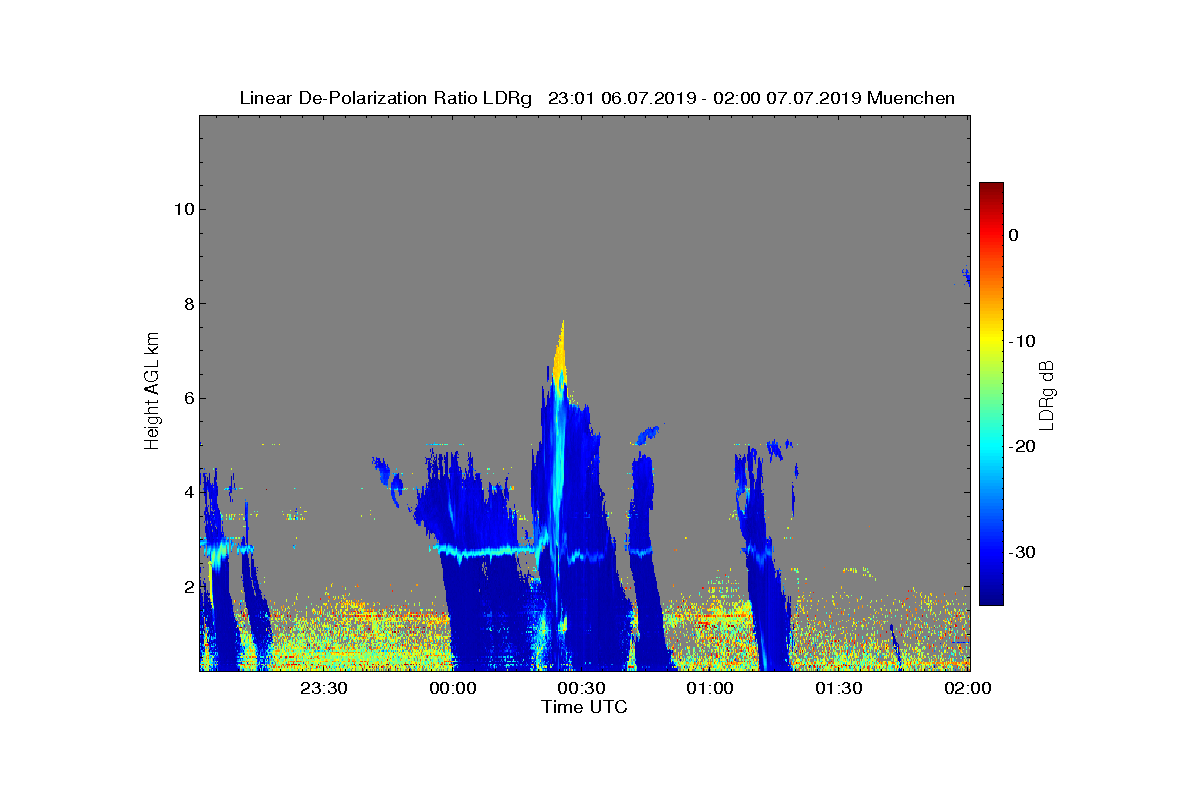
Task: Click the height tick label 8
Action: point(187,304)
